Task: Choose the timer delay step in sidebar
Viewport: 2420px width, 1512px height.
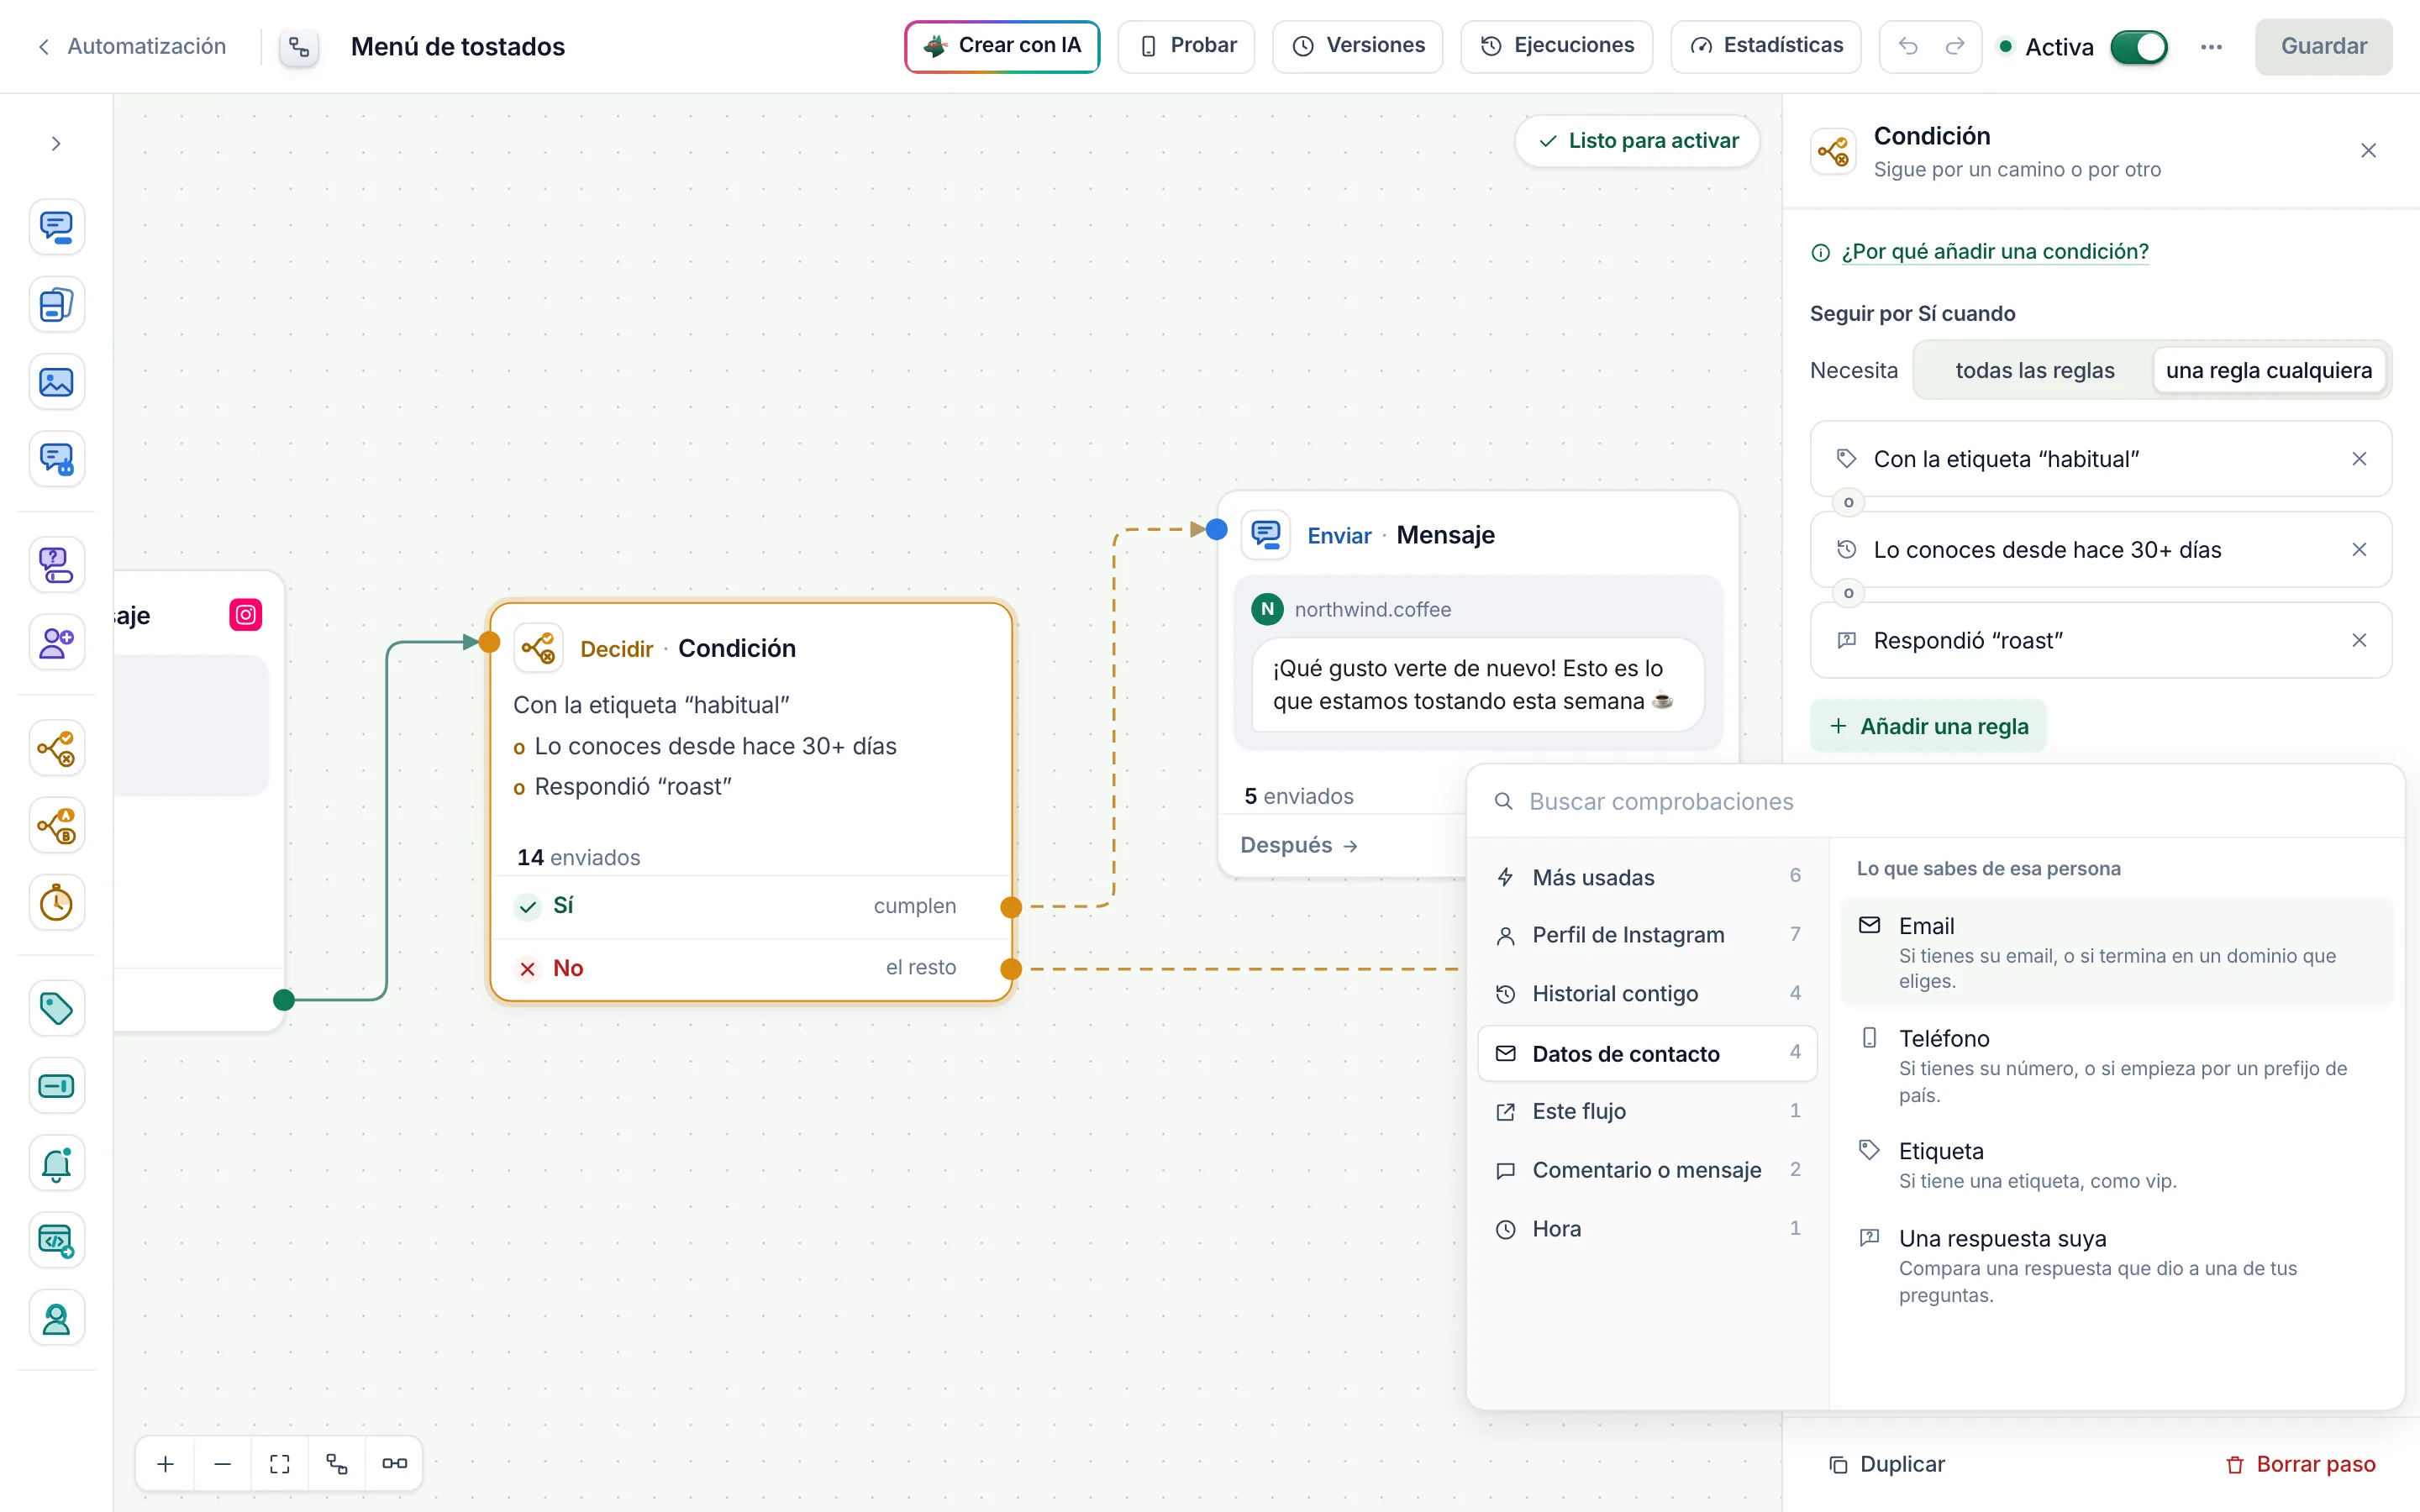Action: [56, 903]
